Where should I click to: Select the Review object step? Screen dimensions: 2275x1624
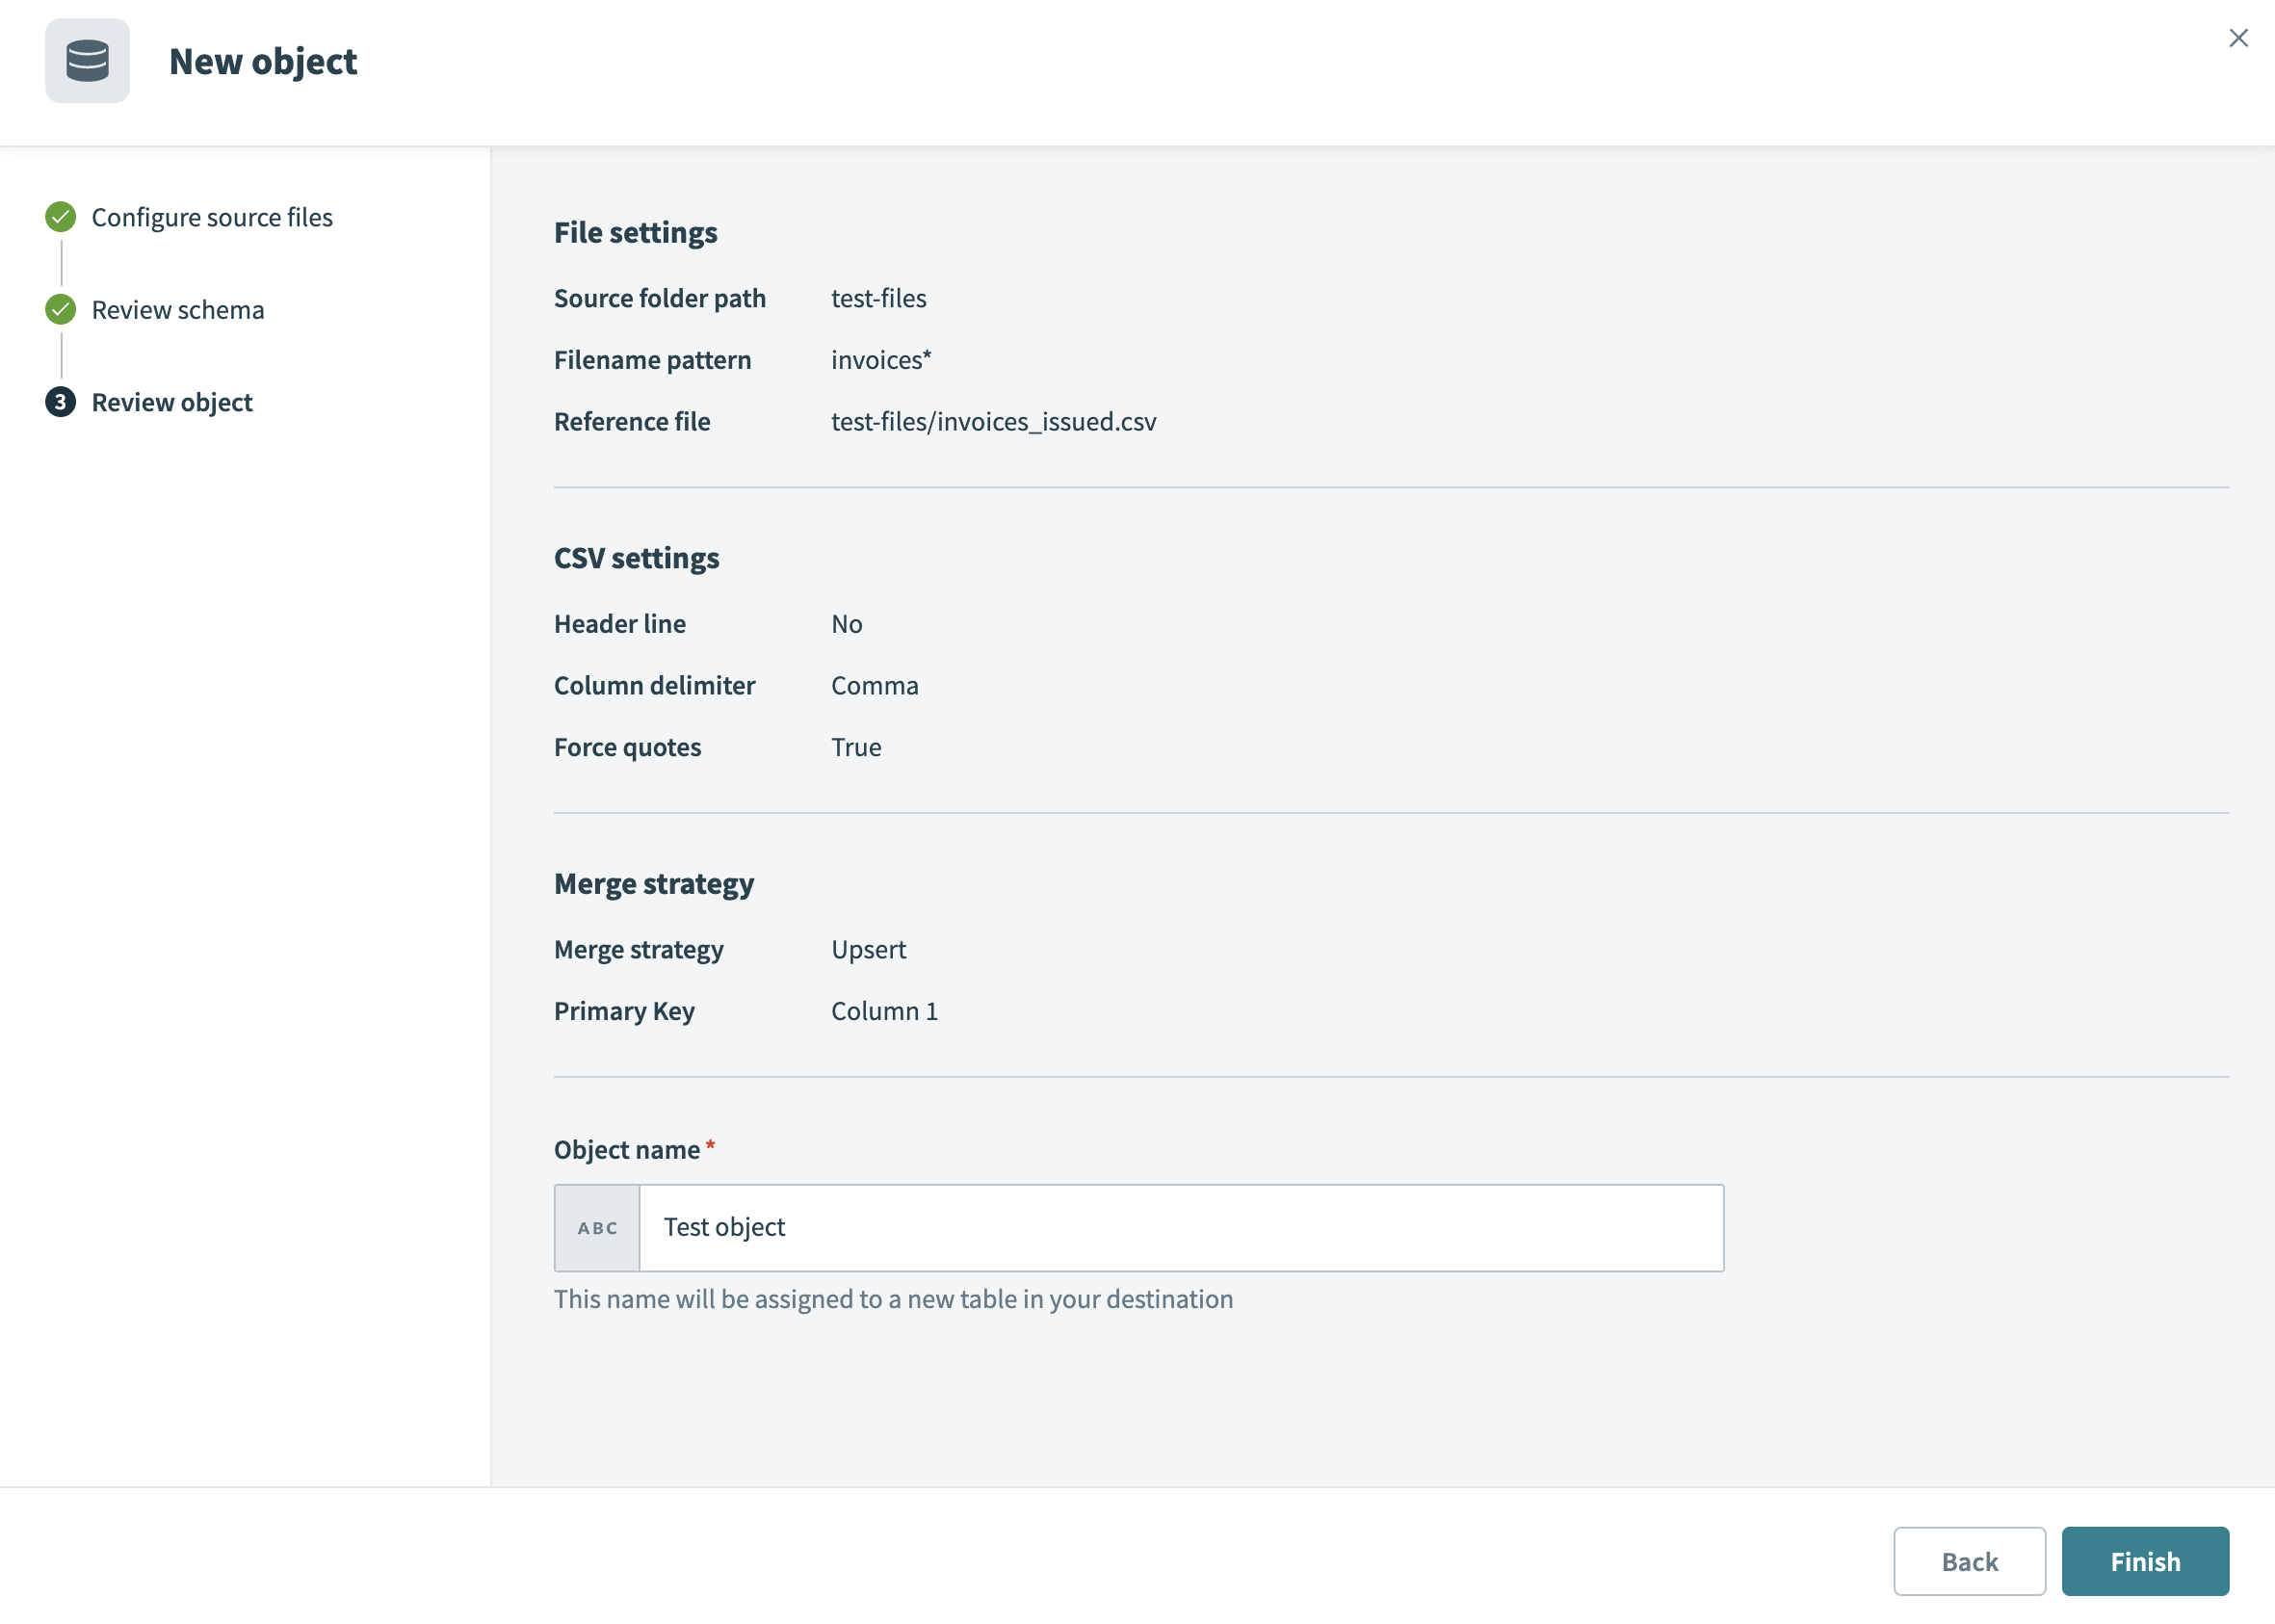172,402
